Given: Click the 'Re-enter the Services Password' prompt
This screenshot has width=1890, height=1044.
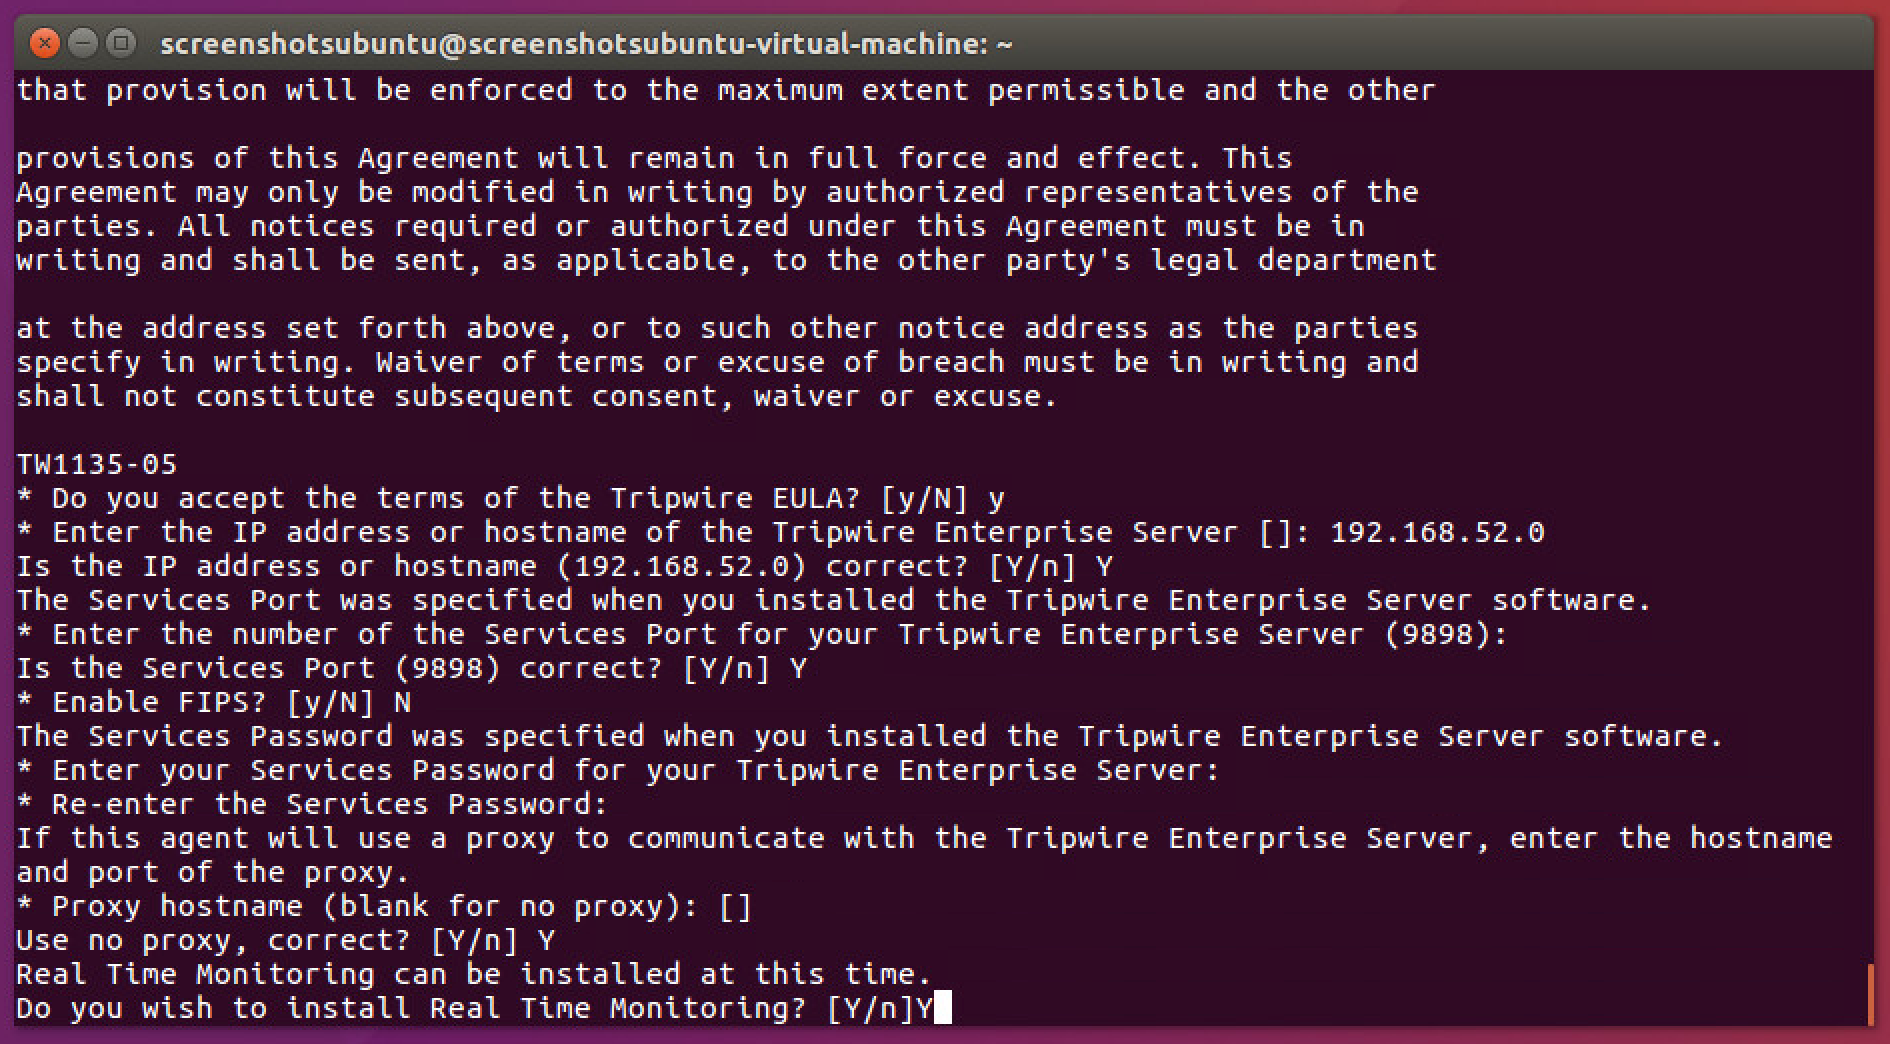Looking at the screenshot, I should click(x=312, y=804).
